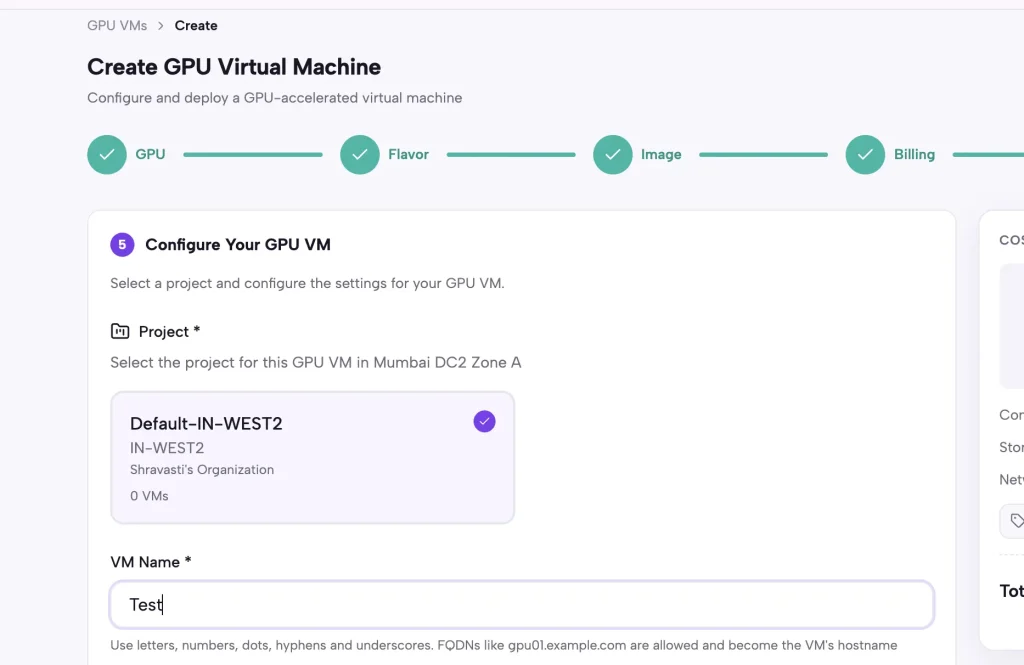Viewport: 1024px width, 665px height.
Task: Click the 'Select the project for this GPU VM' description
Action: click(315, 363)
